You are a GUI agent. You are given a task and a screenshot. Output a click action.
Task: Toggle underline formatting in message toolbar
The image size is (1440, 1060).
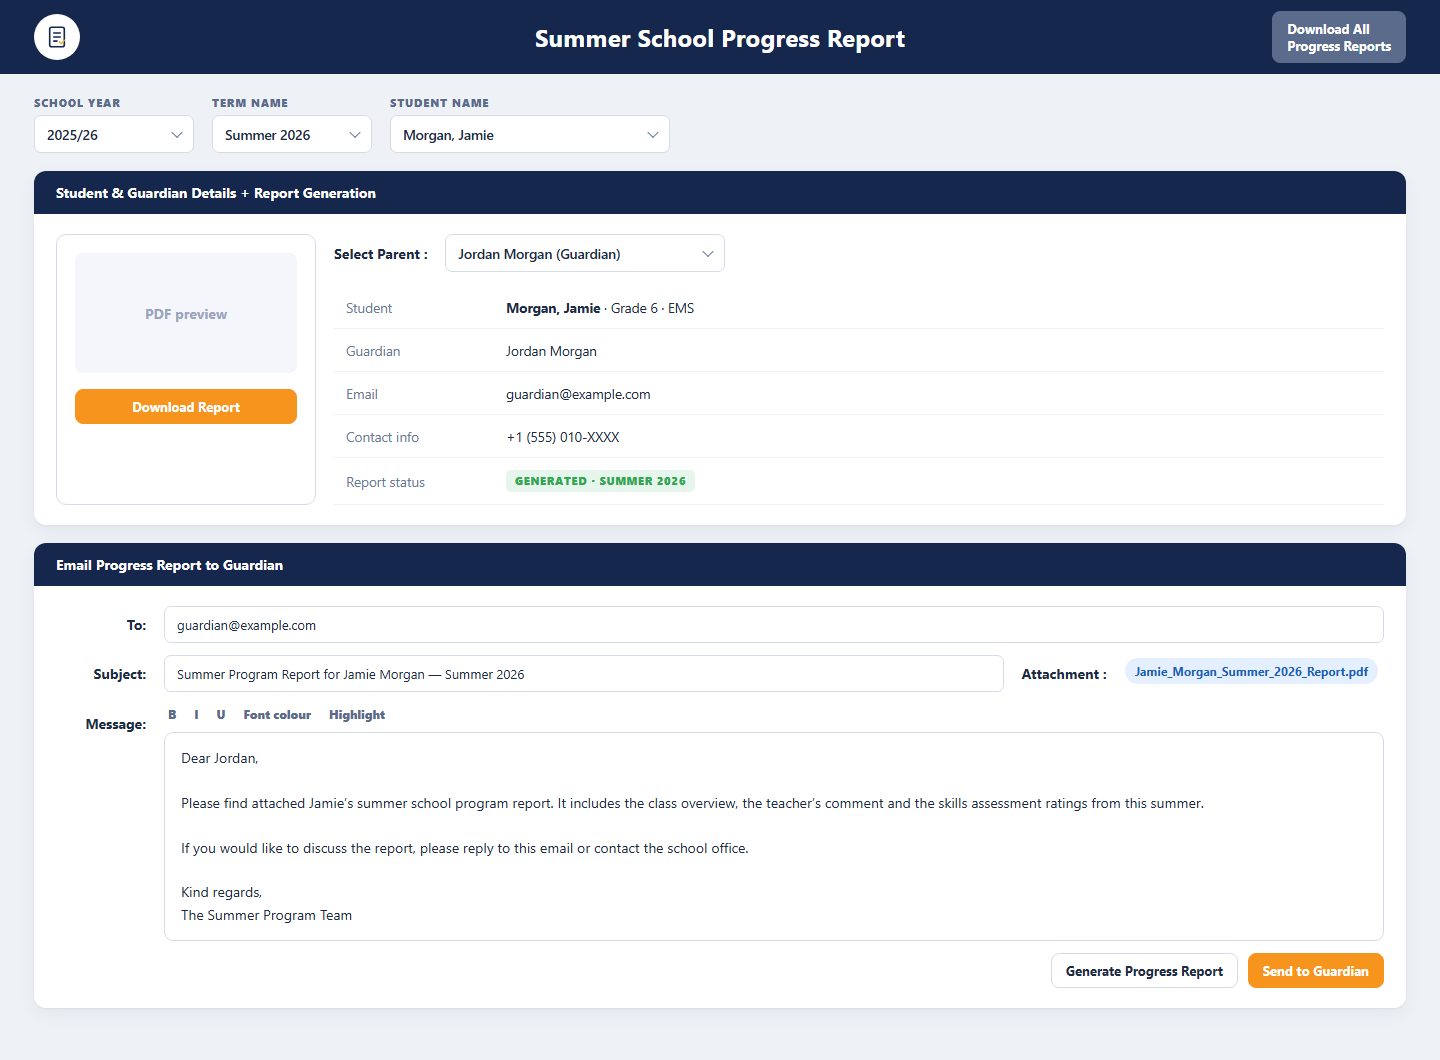click(x=221, y=715)
